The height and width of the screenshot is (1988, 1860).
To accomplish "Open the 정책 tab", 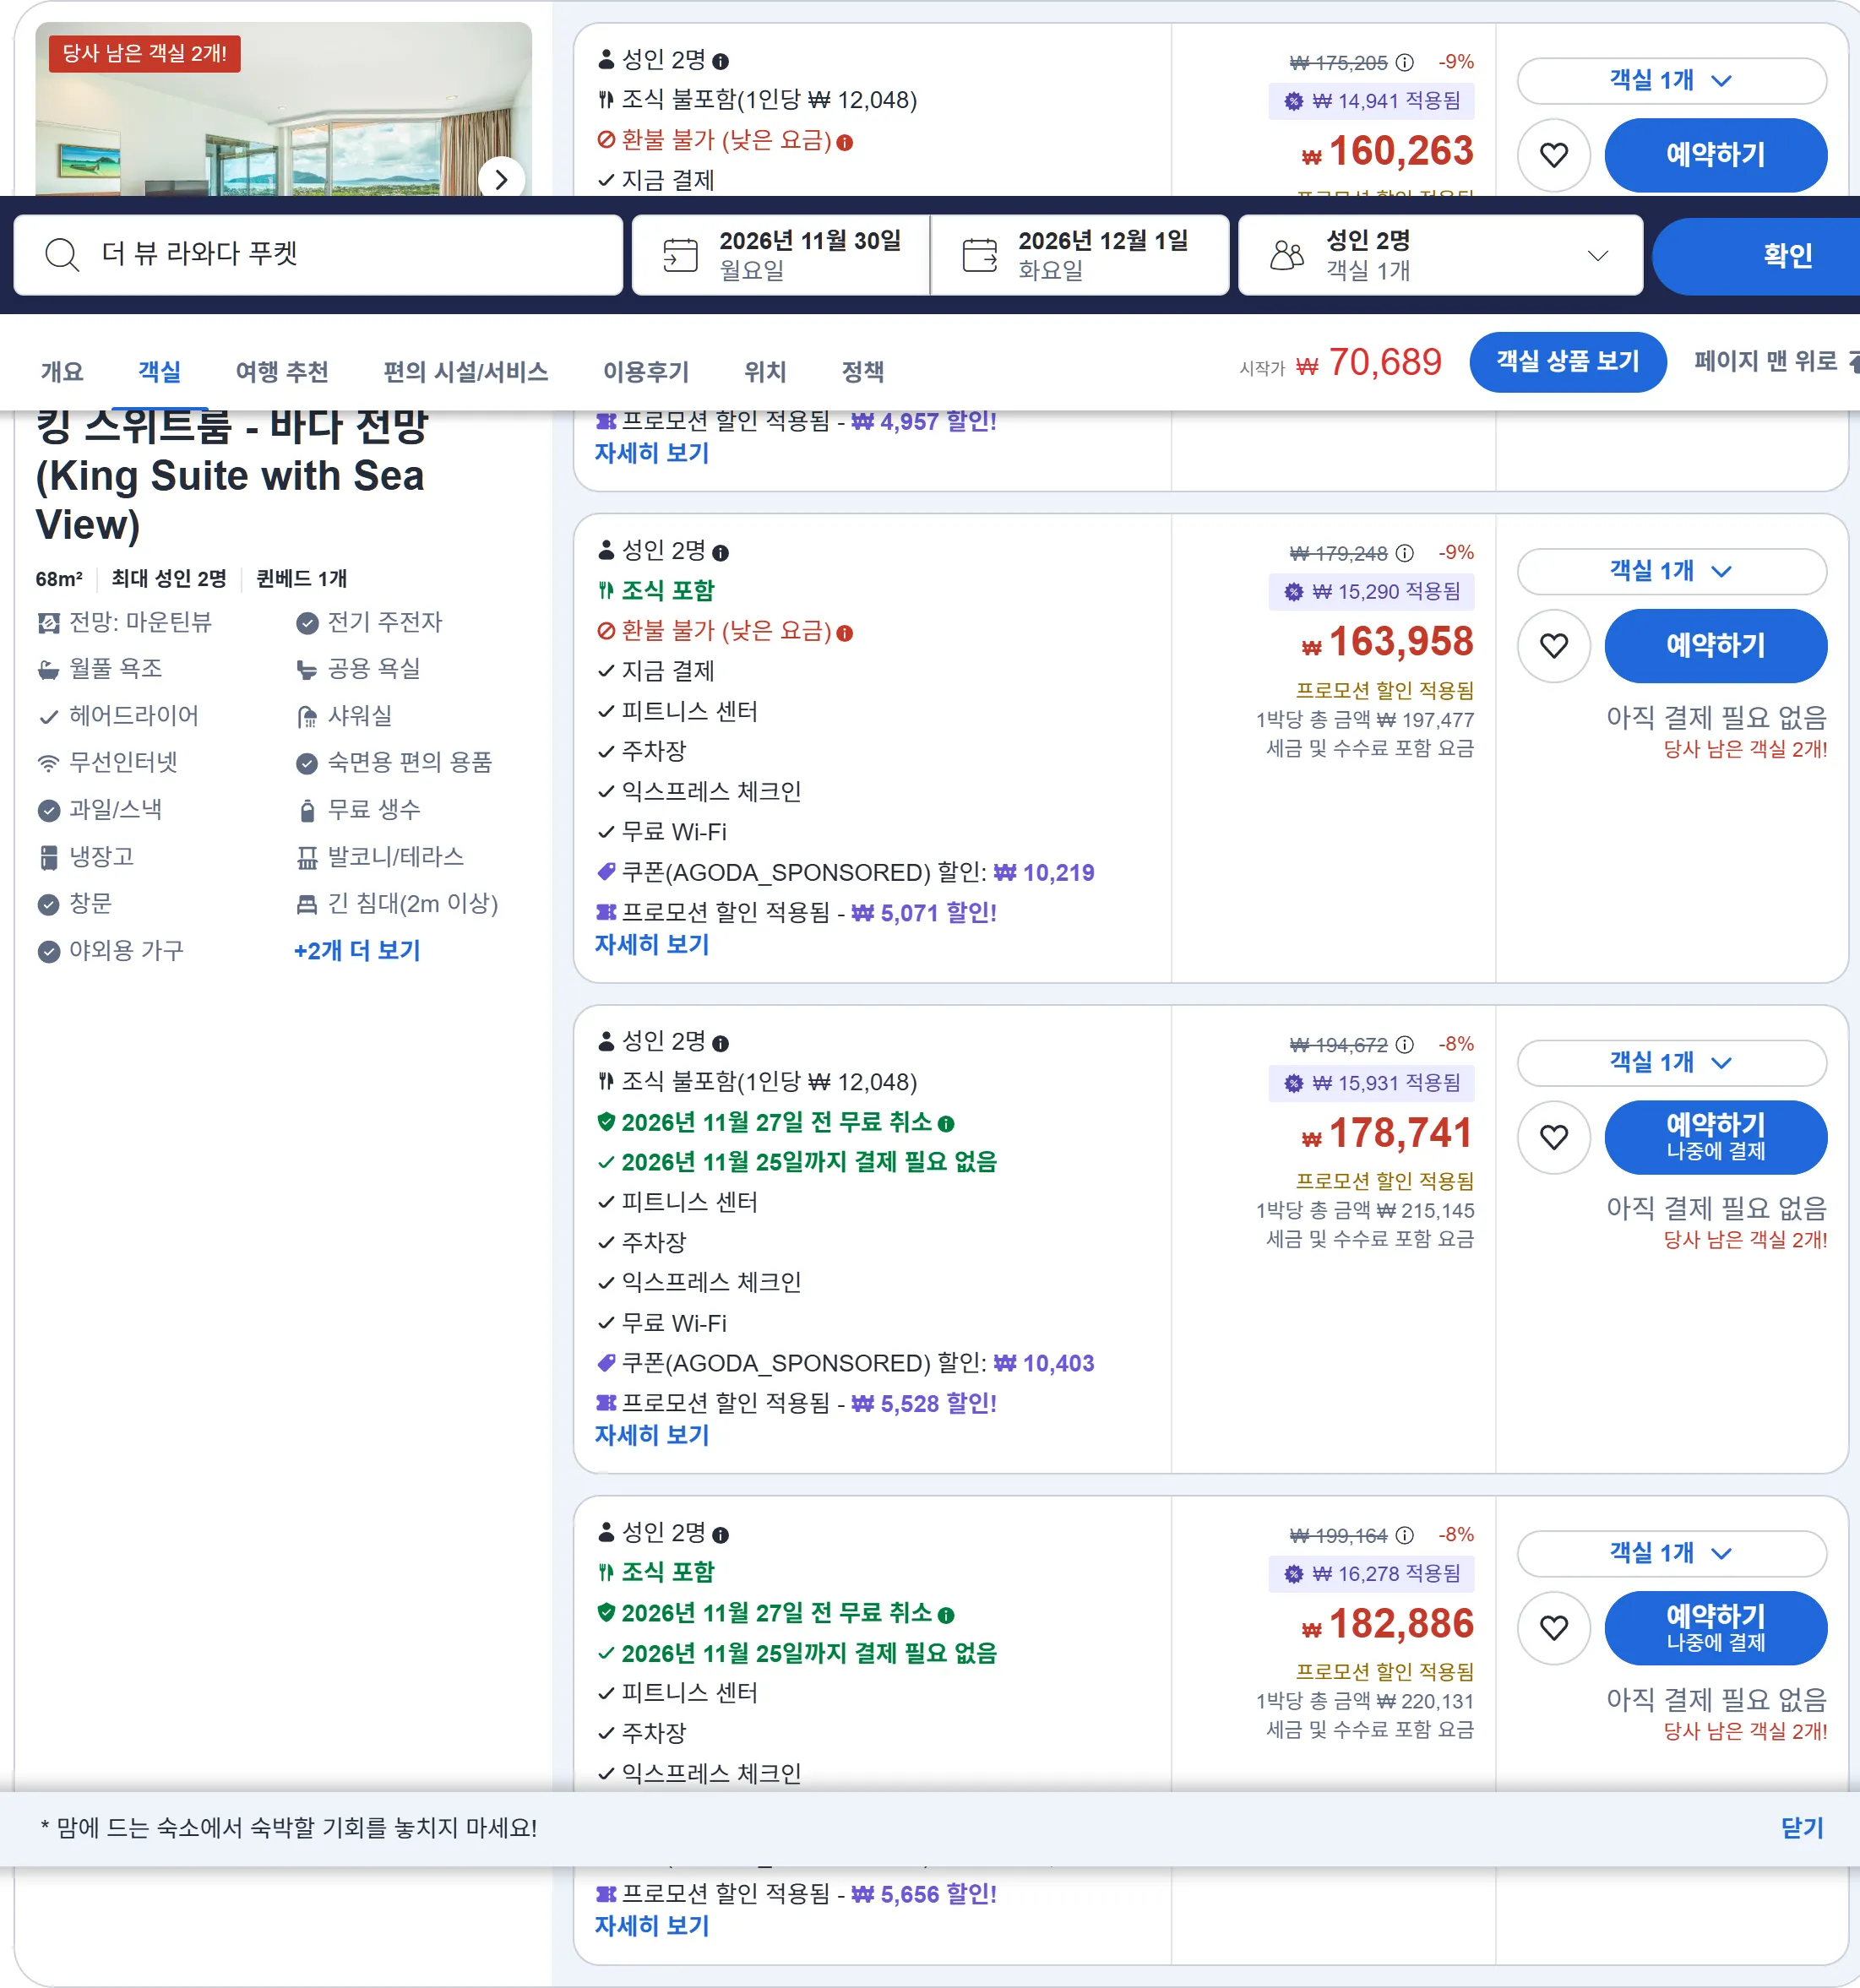I will [863, 372].
